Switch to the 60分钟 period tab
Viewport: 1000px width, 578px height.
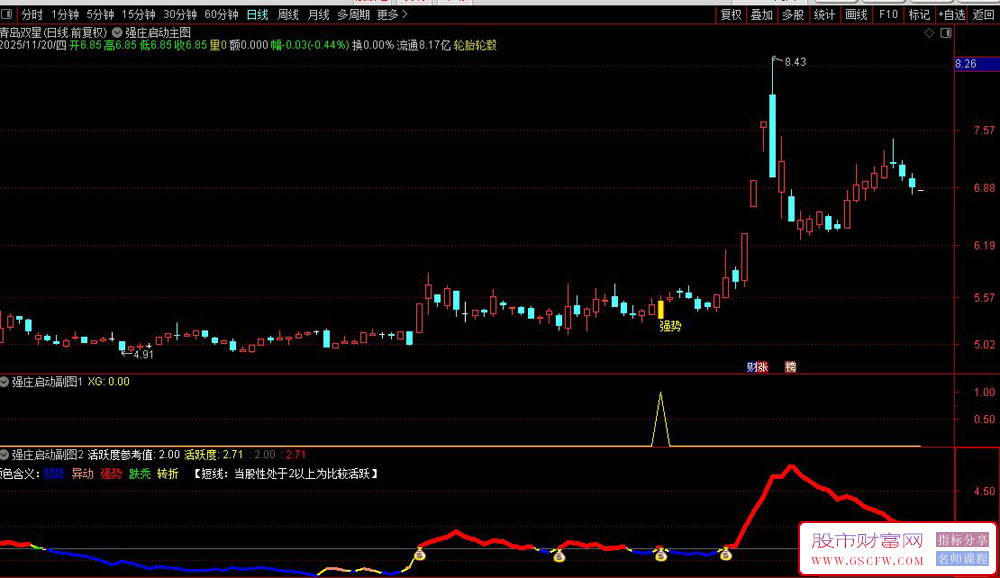point(222,14)
